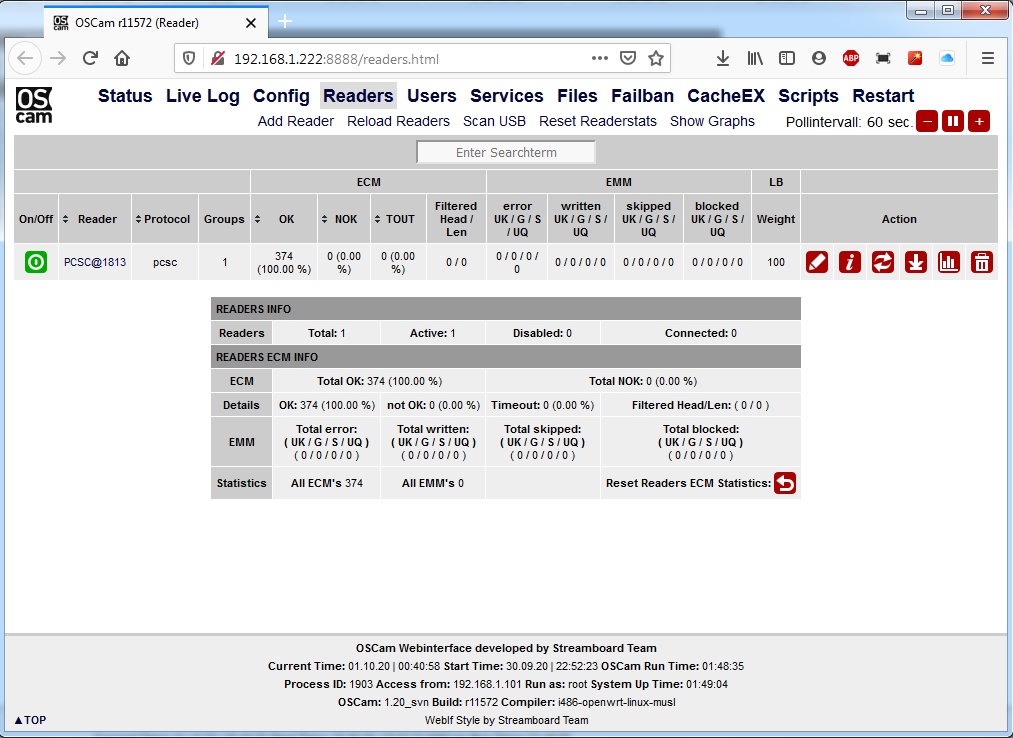Open the bar chart graph icon for reader

pos(948,262)
